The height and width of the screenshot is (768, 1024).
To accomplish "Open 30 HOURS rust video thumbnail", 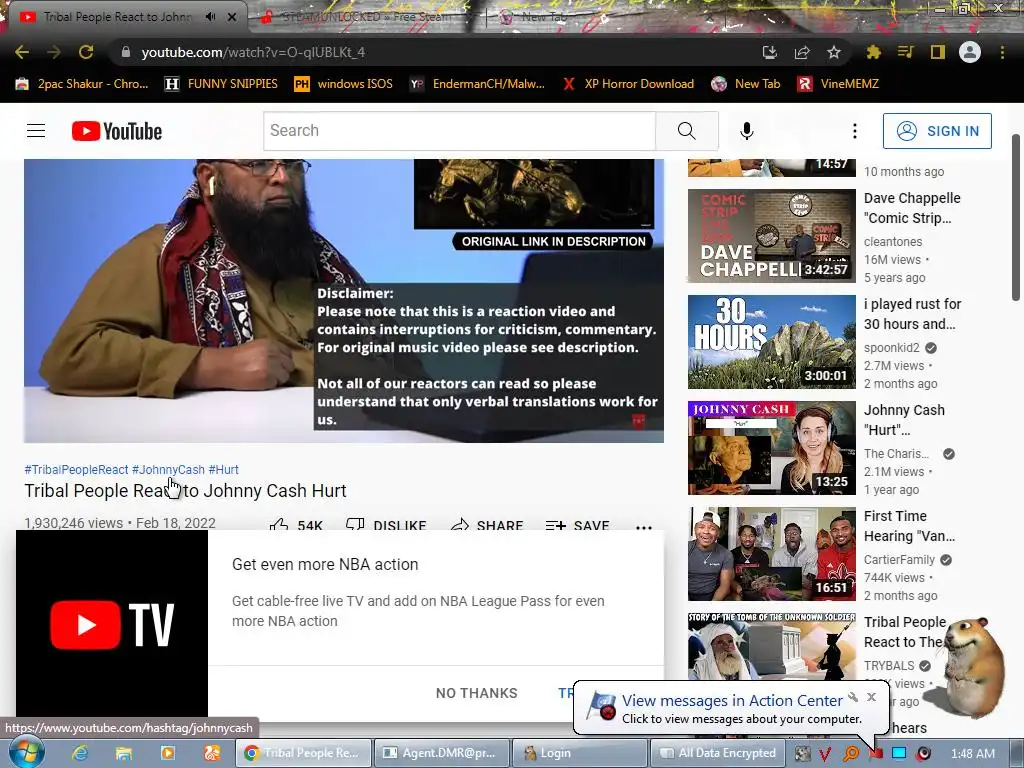I will coord(772,342).
